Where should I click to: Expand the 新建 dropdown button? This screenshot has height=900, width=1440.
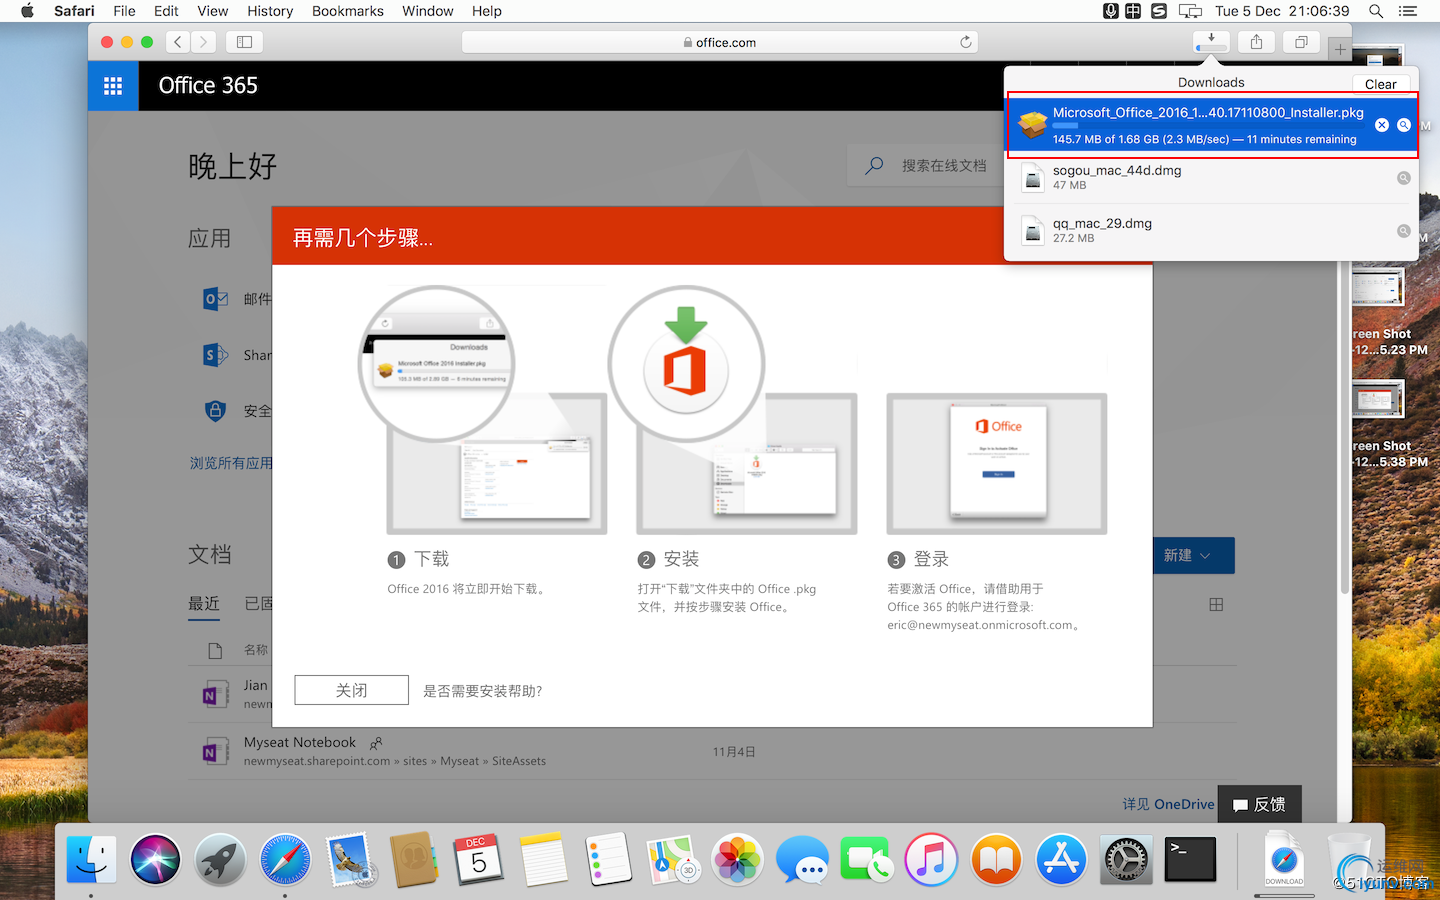1193,556
